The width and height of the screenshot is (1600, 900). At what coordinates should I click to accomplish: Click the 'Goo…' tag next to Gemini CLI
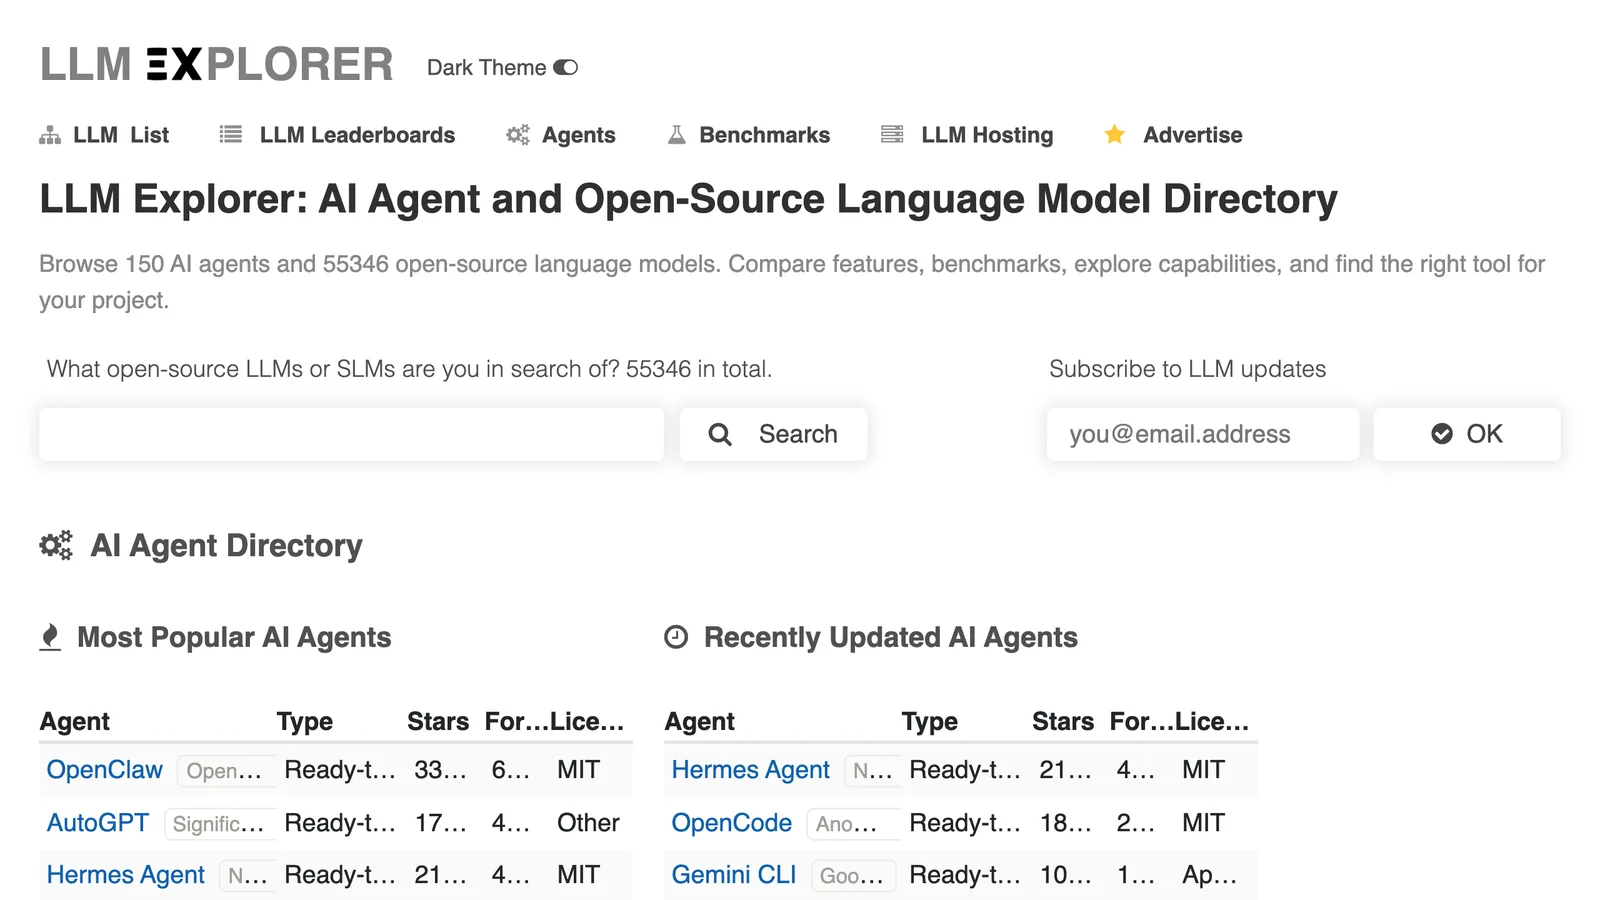click(853, 876)
